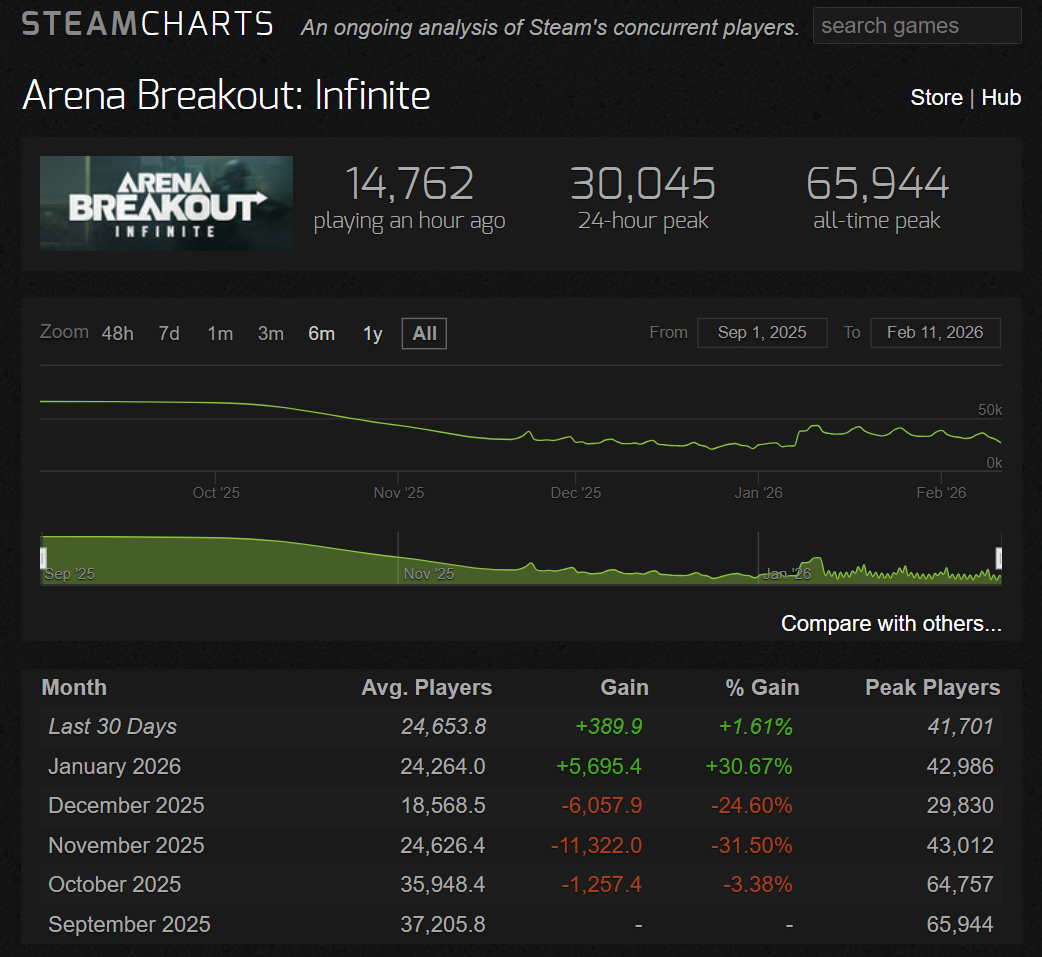This screenshot has height=957, width=1042.
Task: Grab the left navigator range handle
Action: [x=43, y=558]
